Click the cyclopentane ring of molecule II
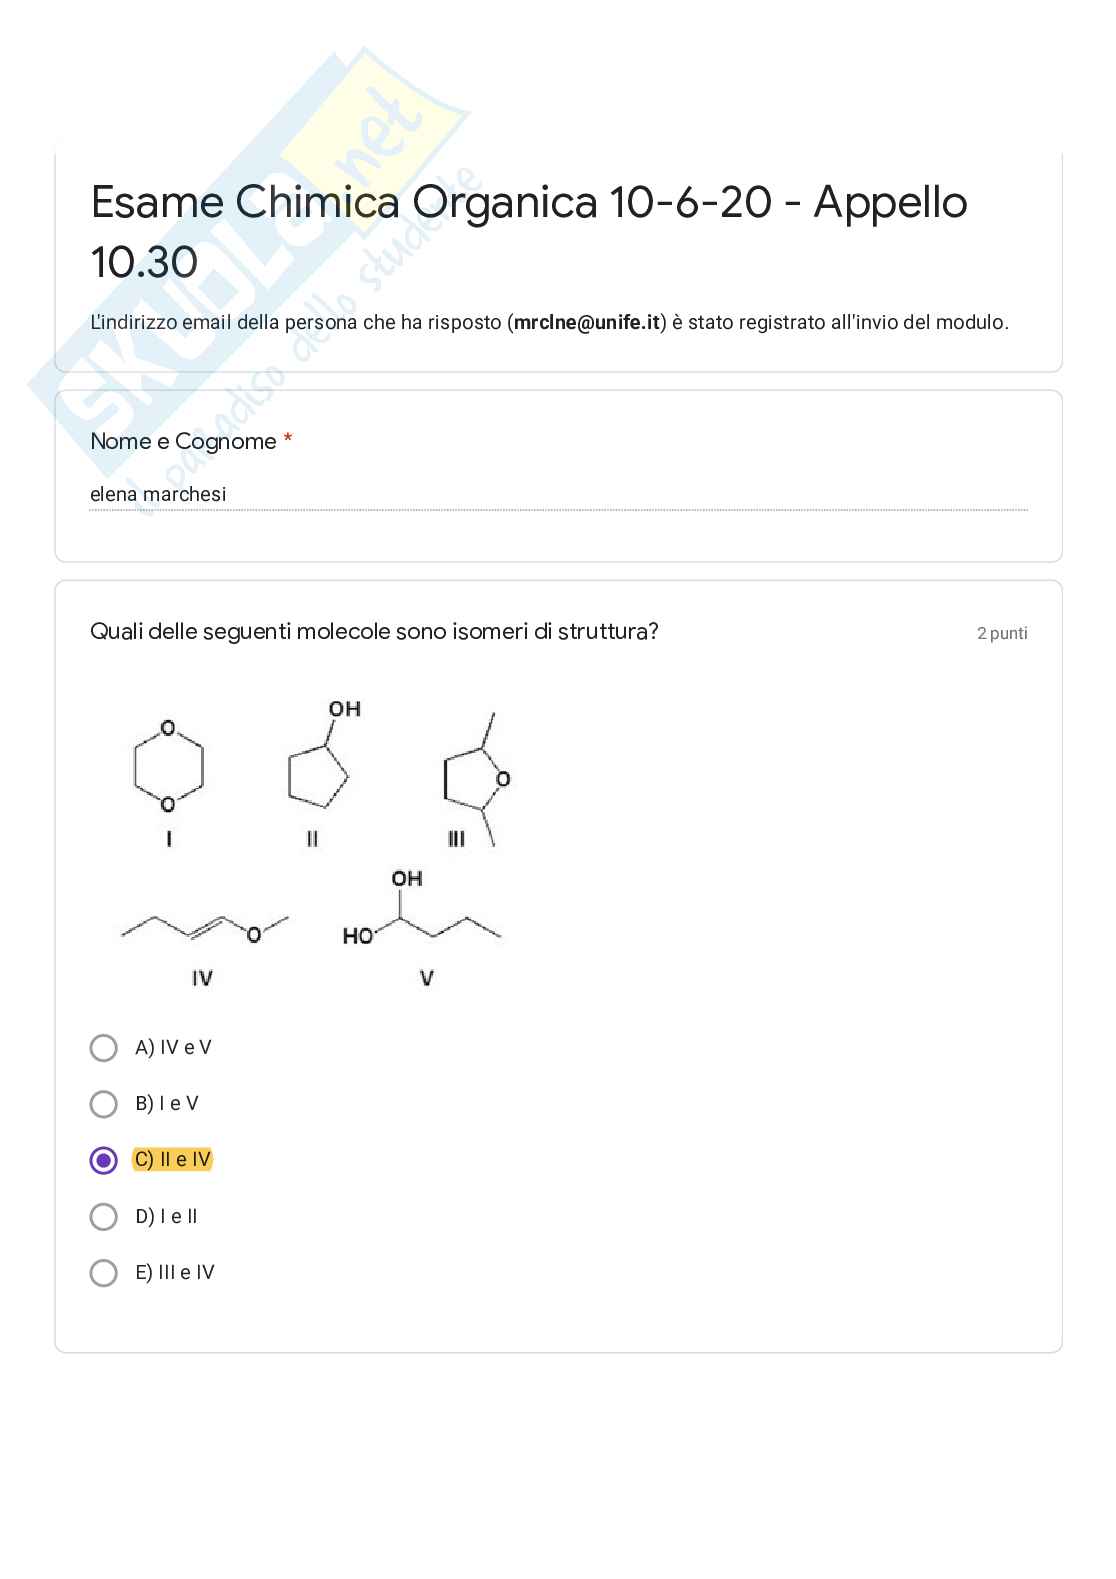This screenshot has height=1579, width=1116. point(316,777)
